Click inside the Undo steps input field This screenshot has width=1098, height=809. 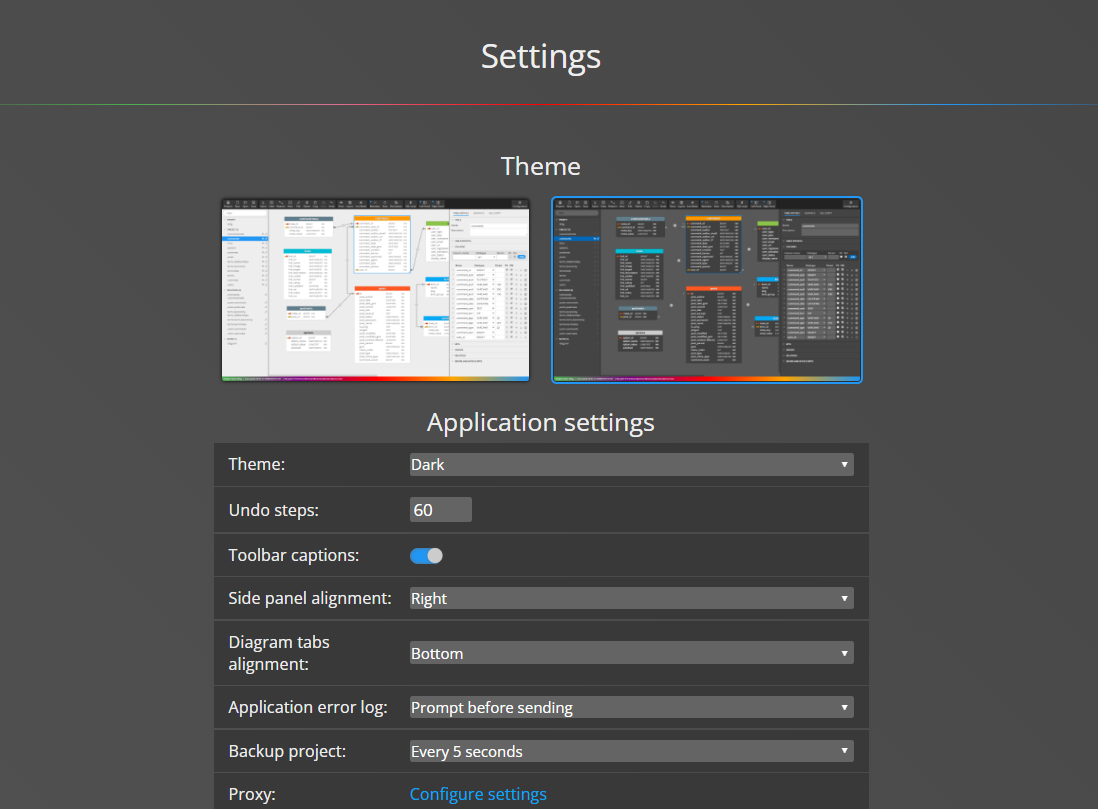tap(440, 509)
